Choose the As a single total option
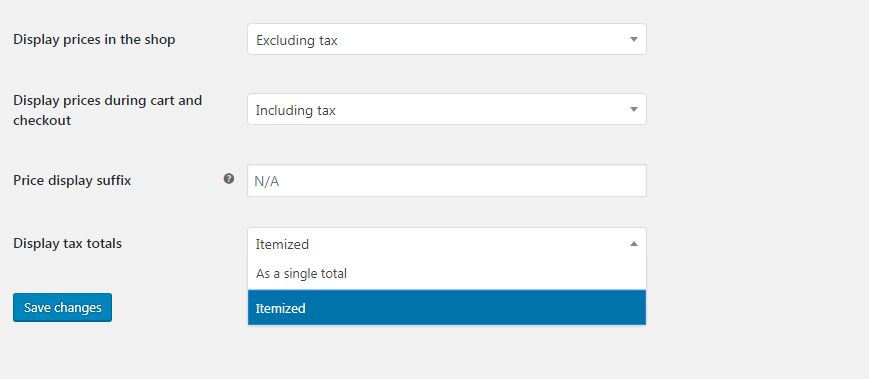 point(447,274)
